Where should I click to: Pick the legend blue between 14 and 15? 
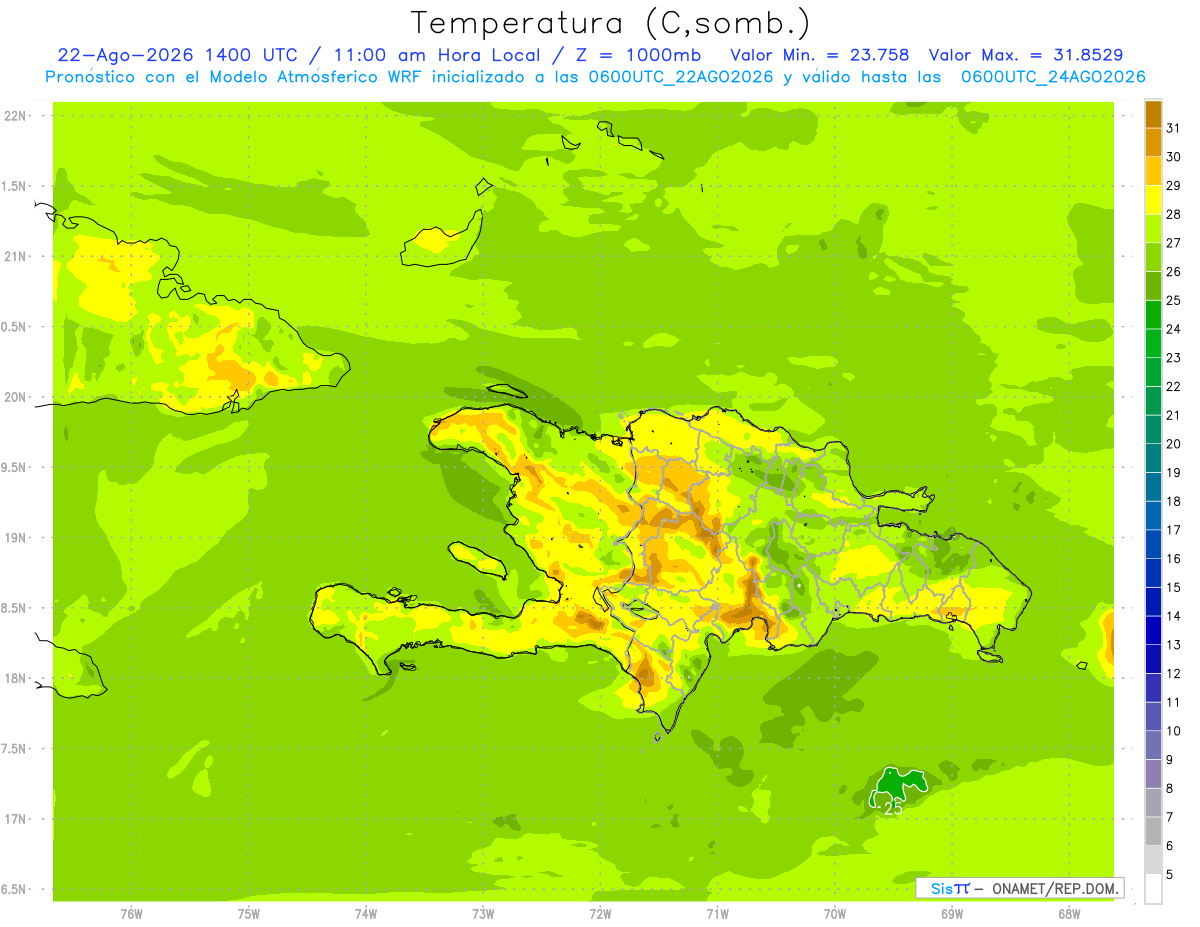pos(1153,602)
